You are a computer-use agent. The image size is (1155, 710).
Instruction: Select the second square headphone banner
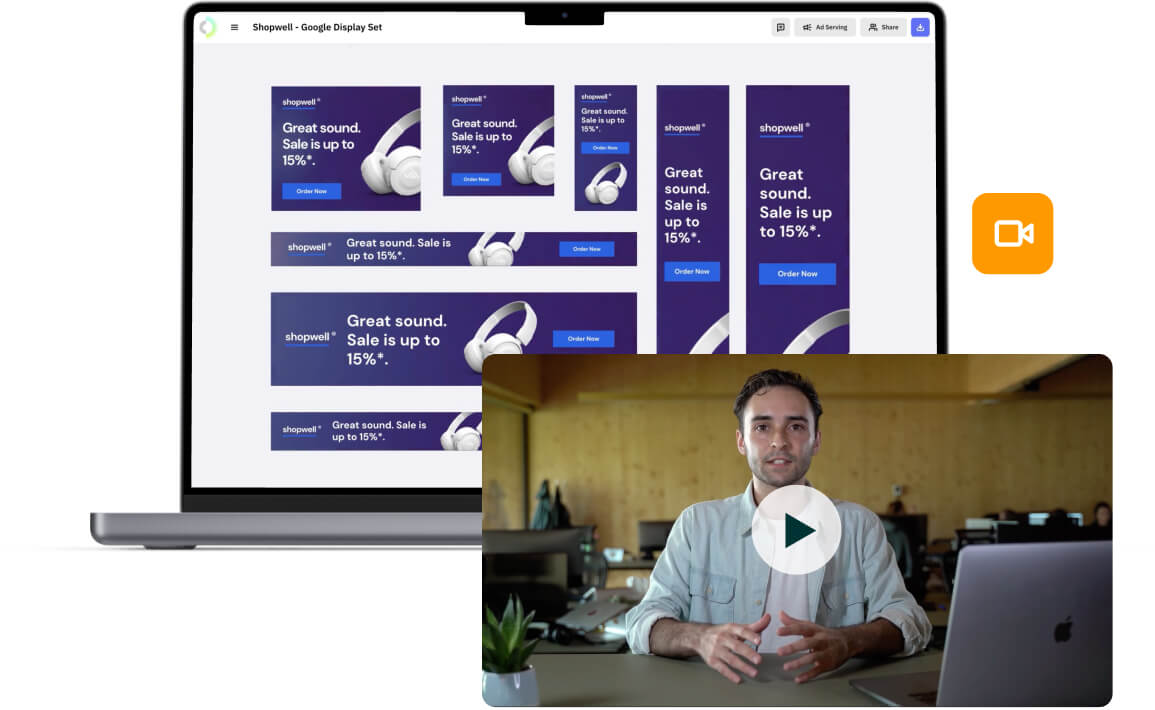pyautogui.click(x=498, y=140)
